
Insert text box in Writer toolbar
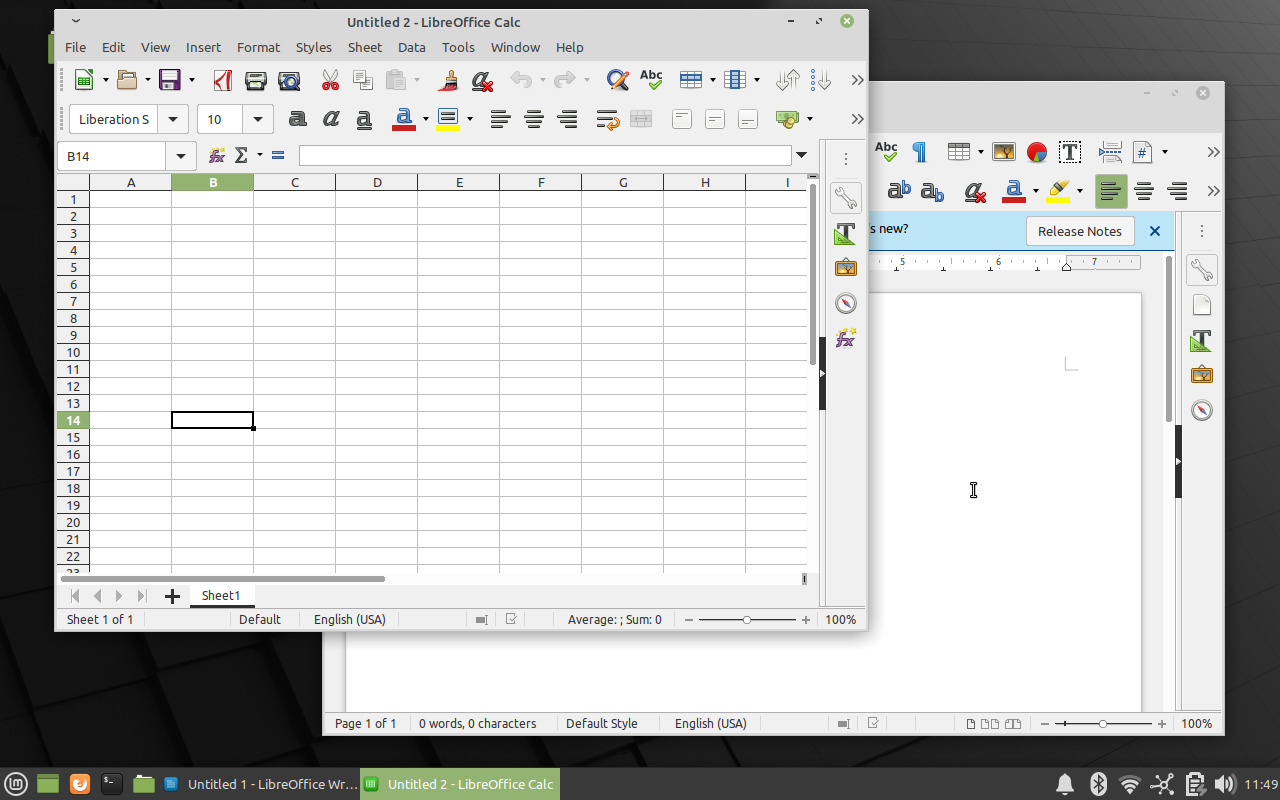point(1070,152)
